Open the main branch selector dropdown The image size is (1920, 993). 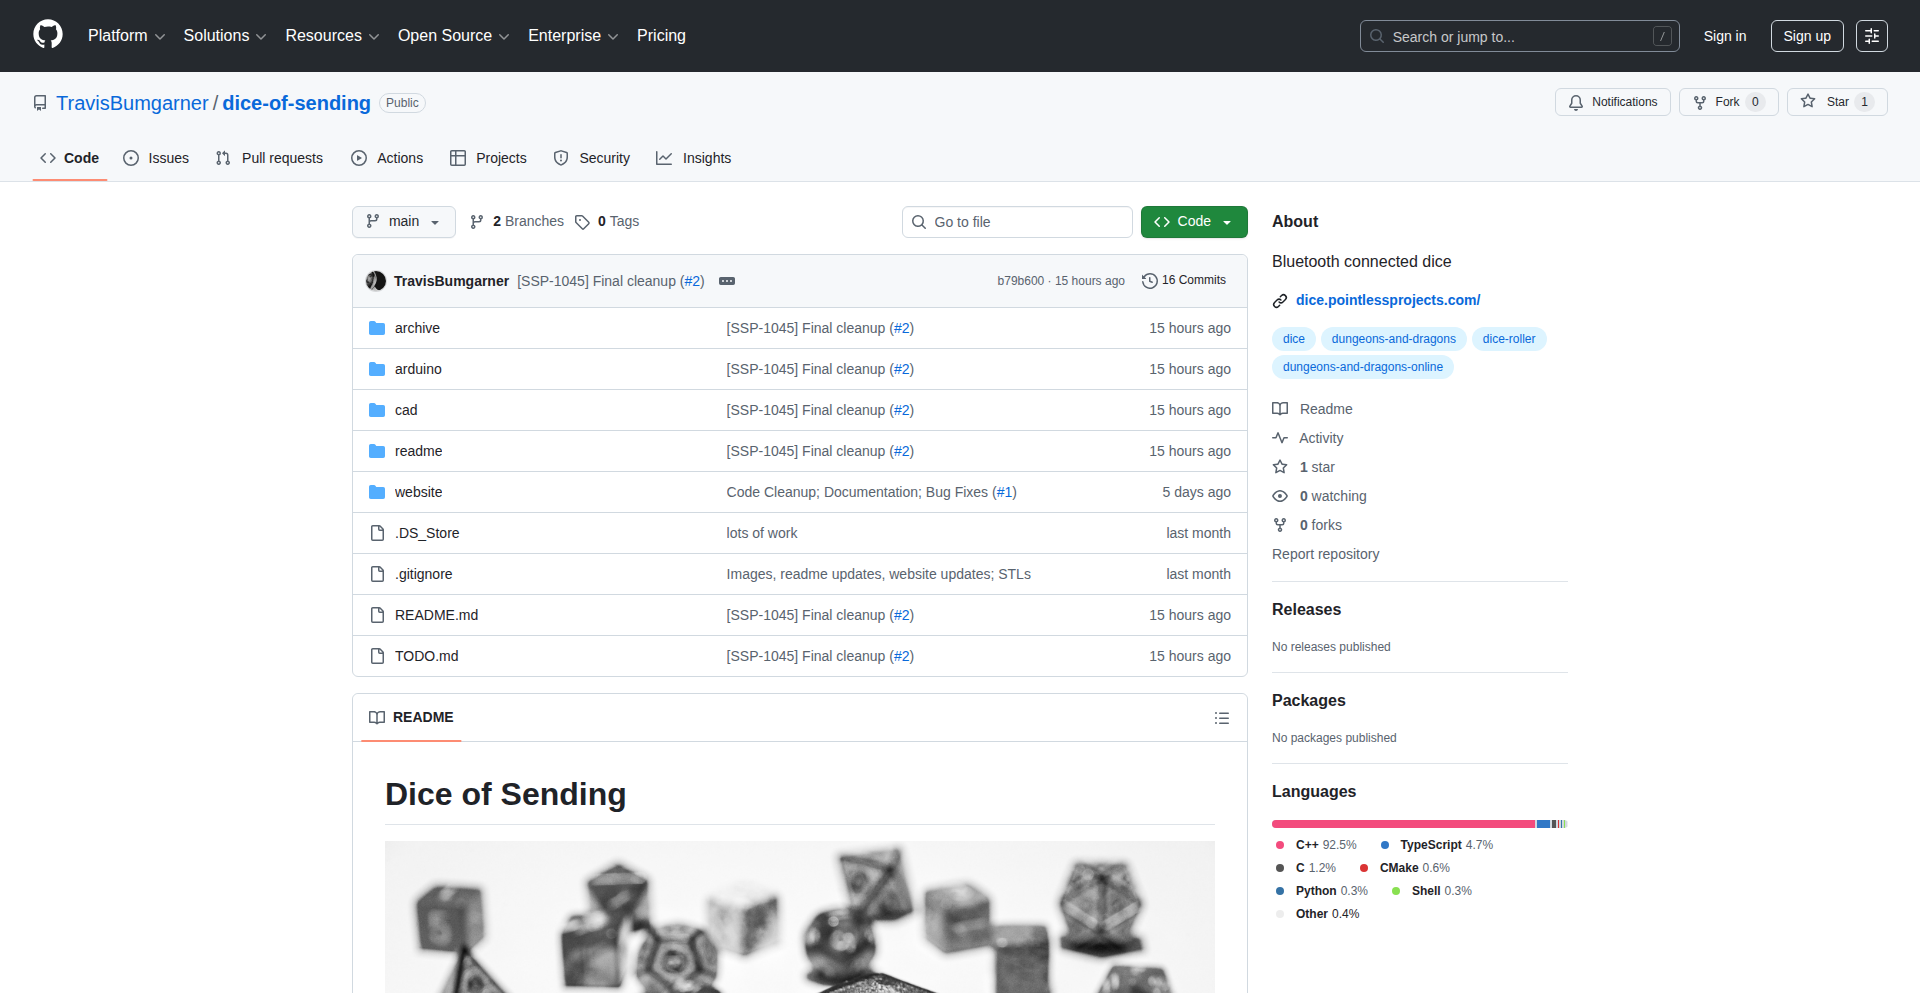tap(404, 222)
